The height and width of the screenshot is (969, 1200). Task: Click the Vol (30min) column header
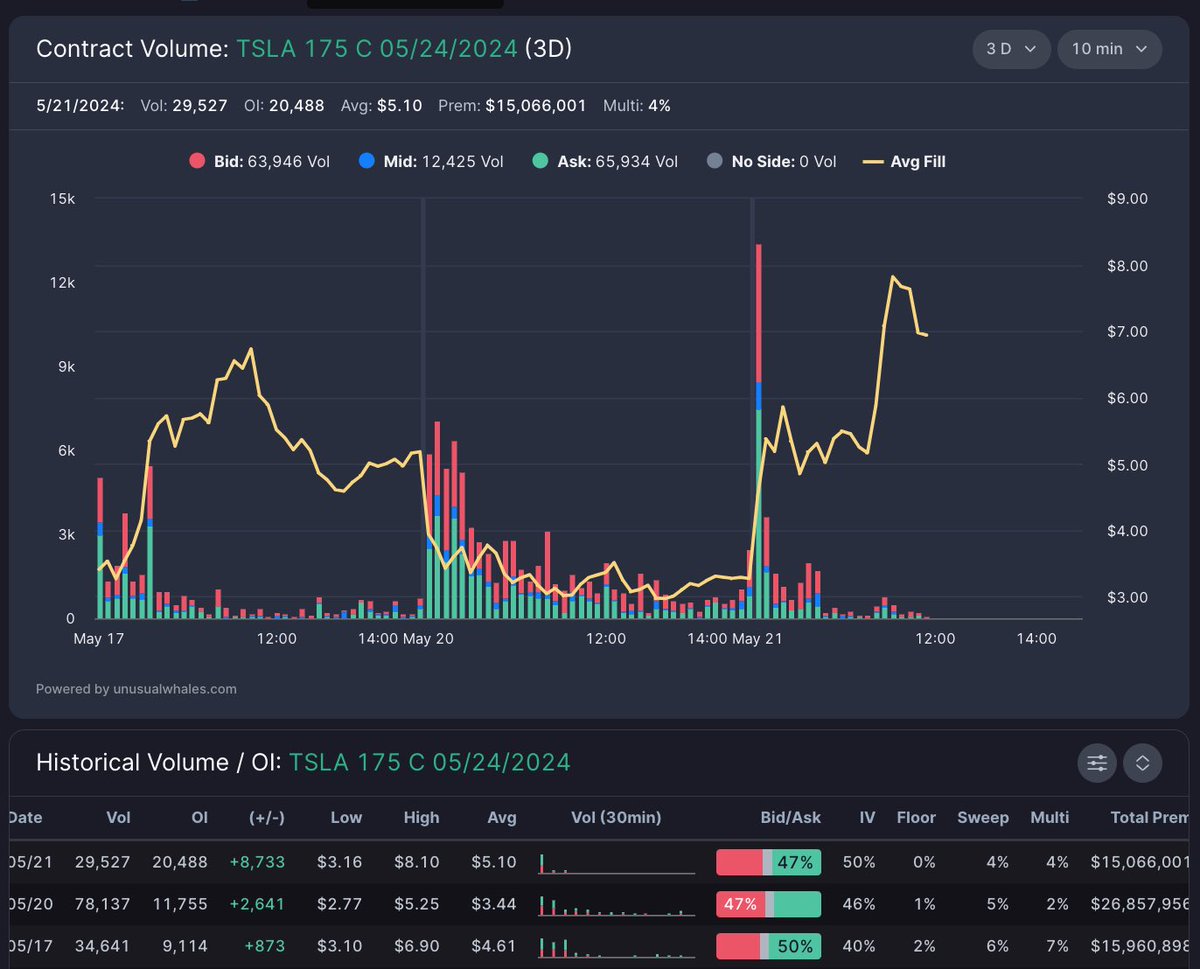coord(616,817)
